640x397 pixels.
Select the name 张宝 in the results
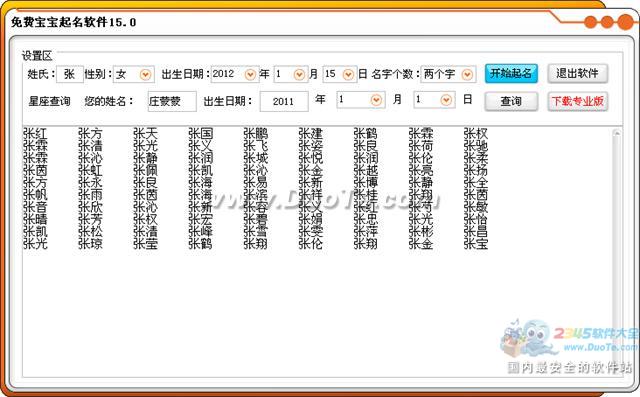476,244
